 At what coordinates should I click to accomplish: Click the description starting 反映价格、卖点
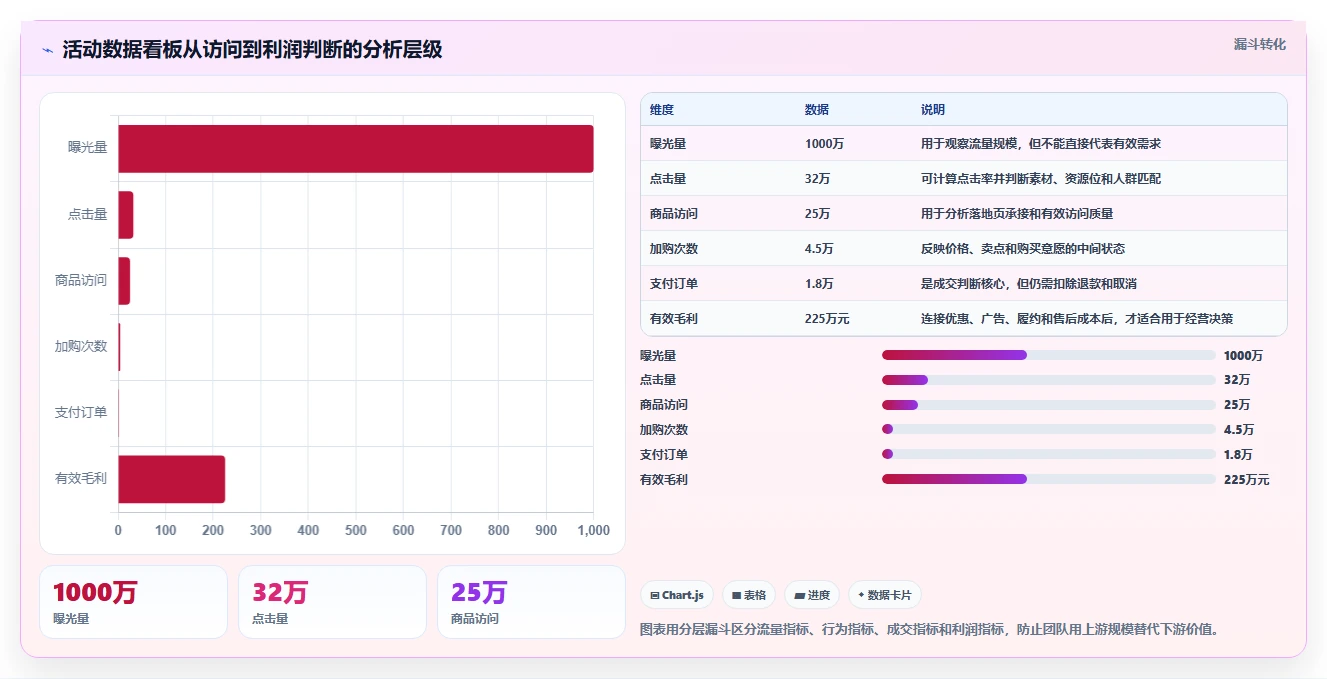(1023, 249)
